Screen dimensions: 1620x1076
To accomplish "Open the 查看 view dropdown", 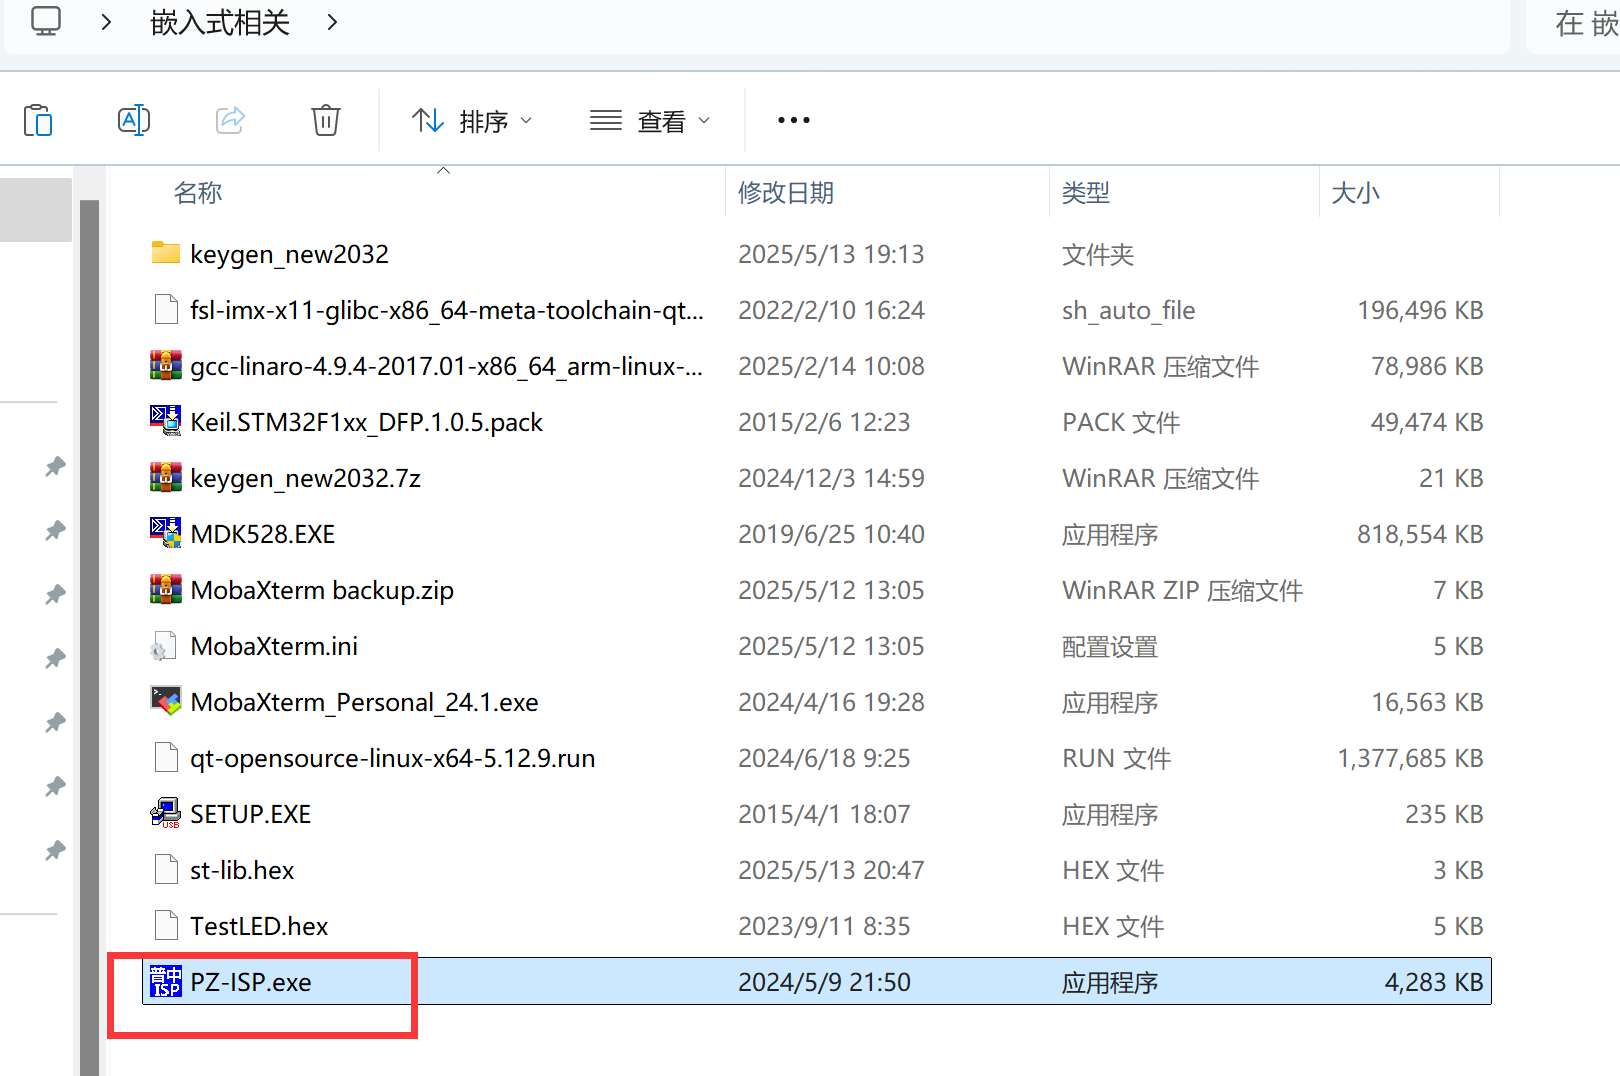I will click(x=650, y=121).
